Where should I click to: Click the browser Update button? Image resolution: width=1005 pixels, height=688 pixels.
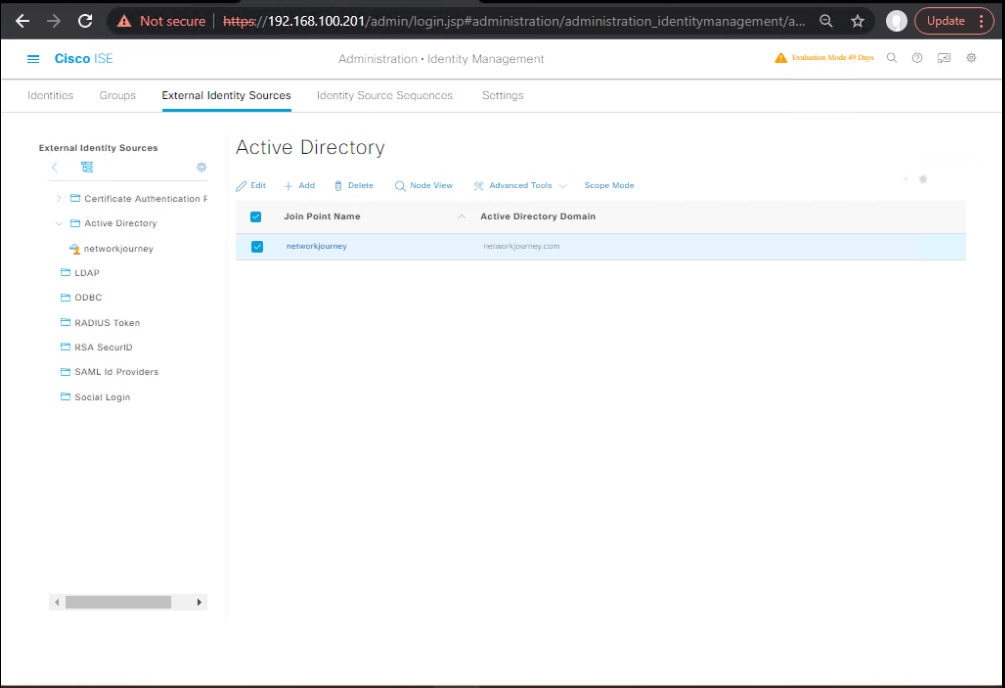[x=945, y=21]
